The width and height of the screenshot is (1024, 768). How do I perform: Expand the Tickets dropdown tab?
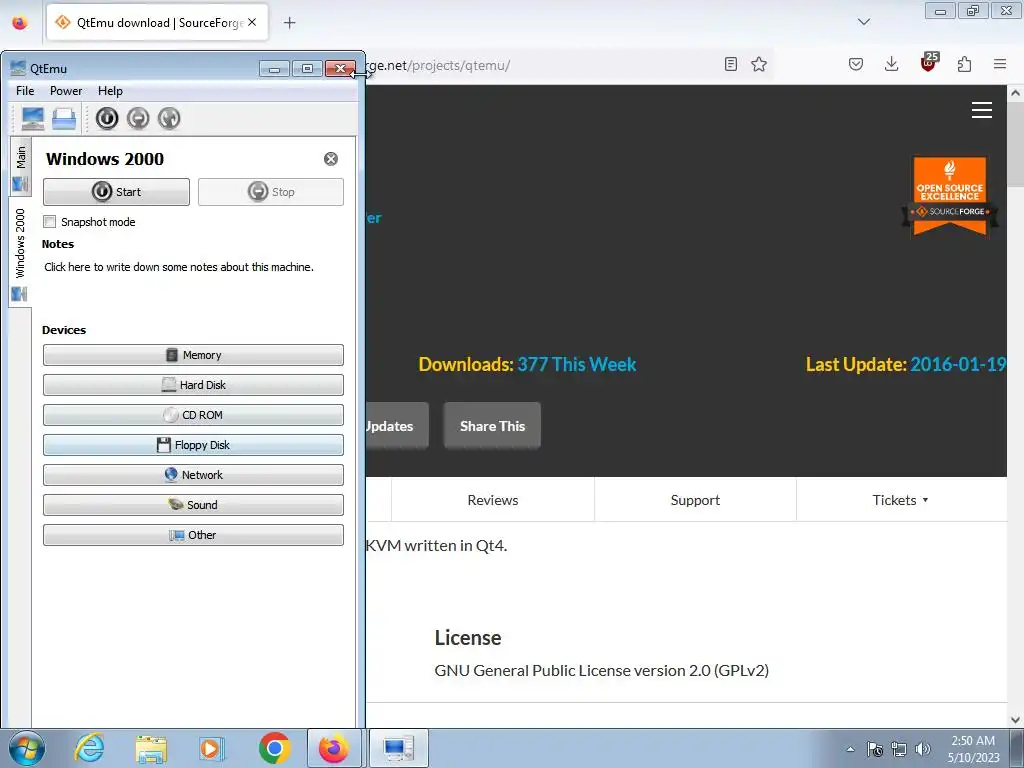coord(901,500)
